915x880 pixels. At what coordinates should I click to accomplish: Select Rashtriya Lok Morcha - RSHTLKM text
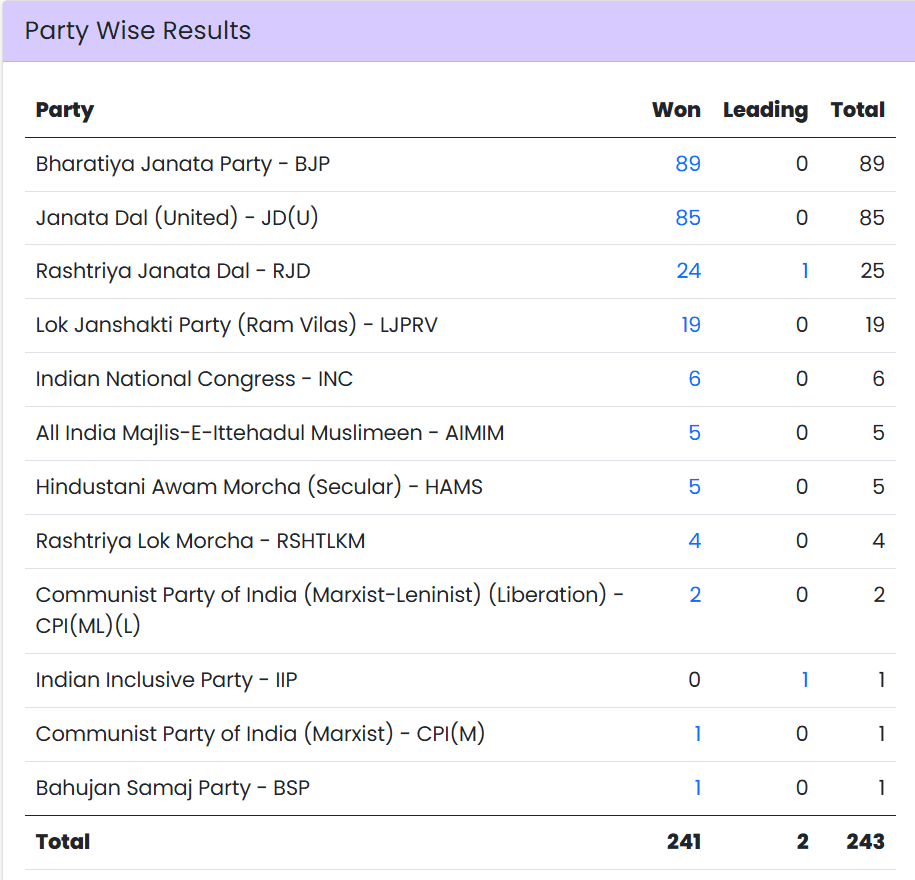[x=200, y=540]
